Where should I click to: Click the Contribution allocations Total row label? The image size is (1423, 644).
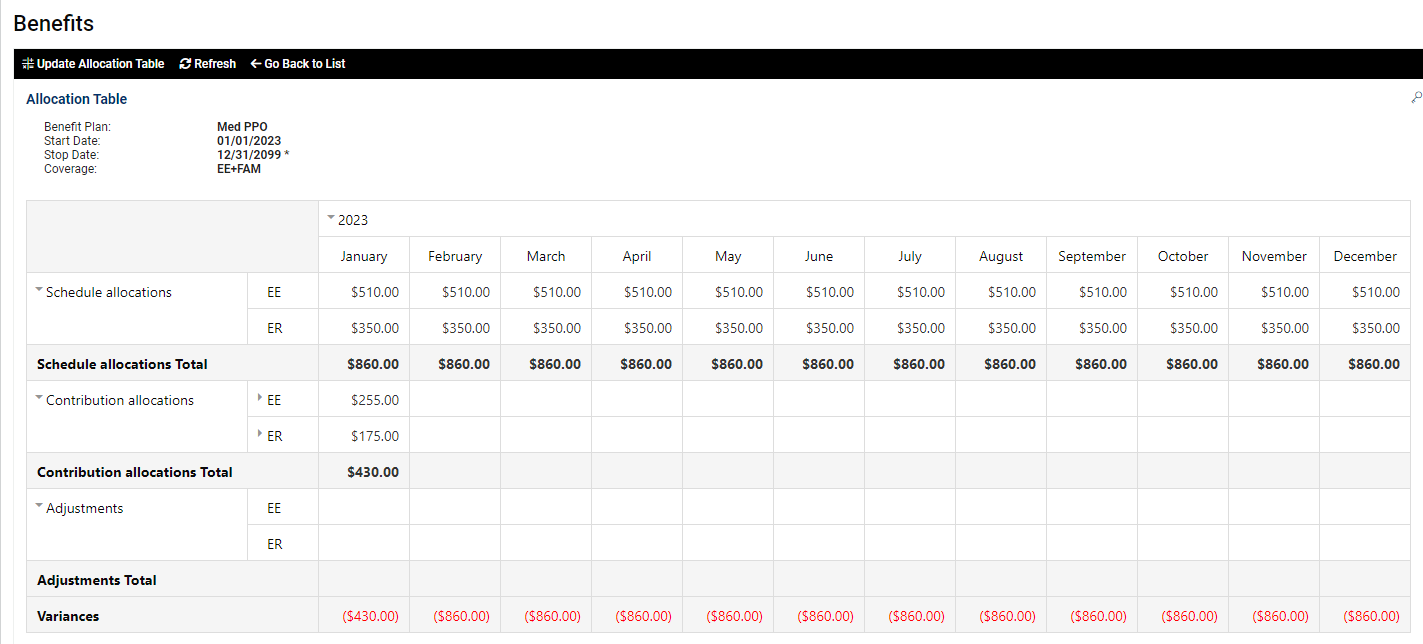coord(135,472)
